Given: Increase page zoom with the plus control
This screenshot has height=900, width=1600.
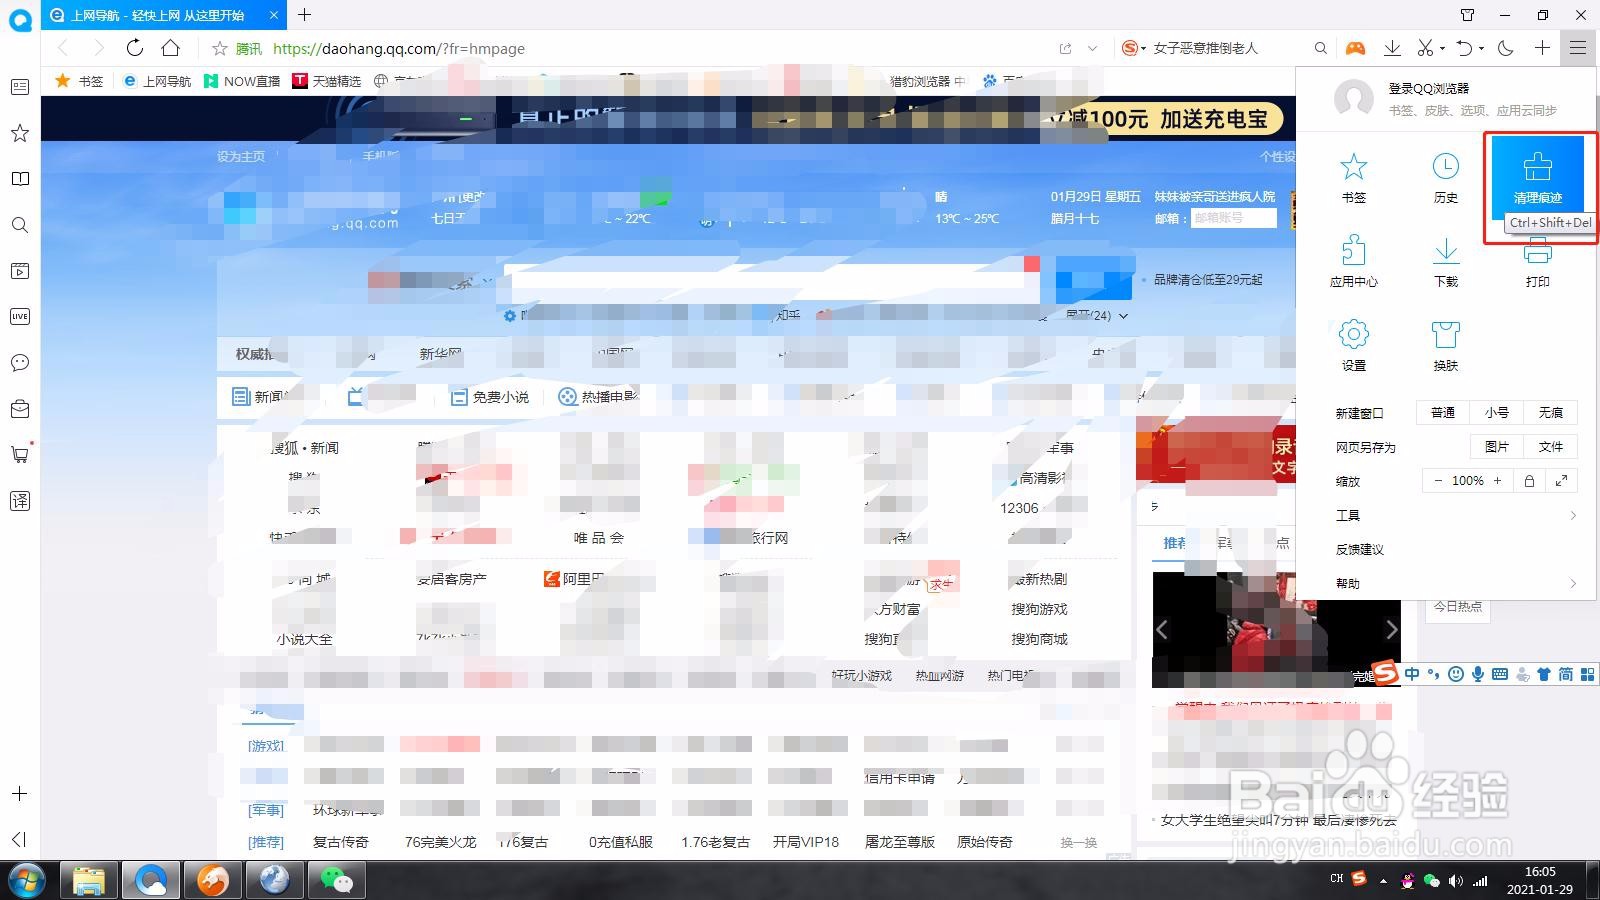Looking at the screenshot, I should 1496,480.
